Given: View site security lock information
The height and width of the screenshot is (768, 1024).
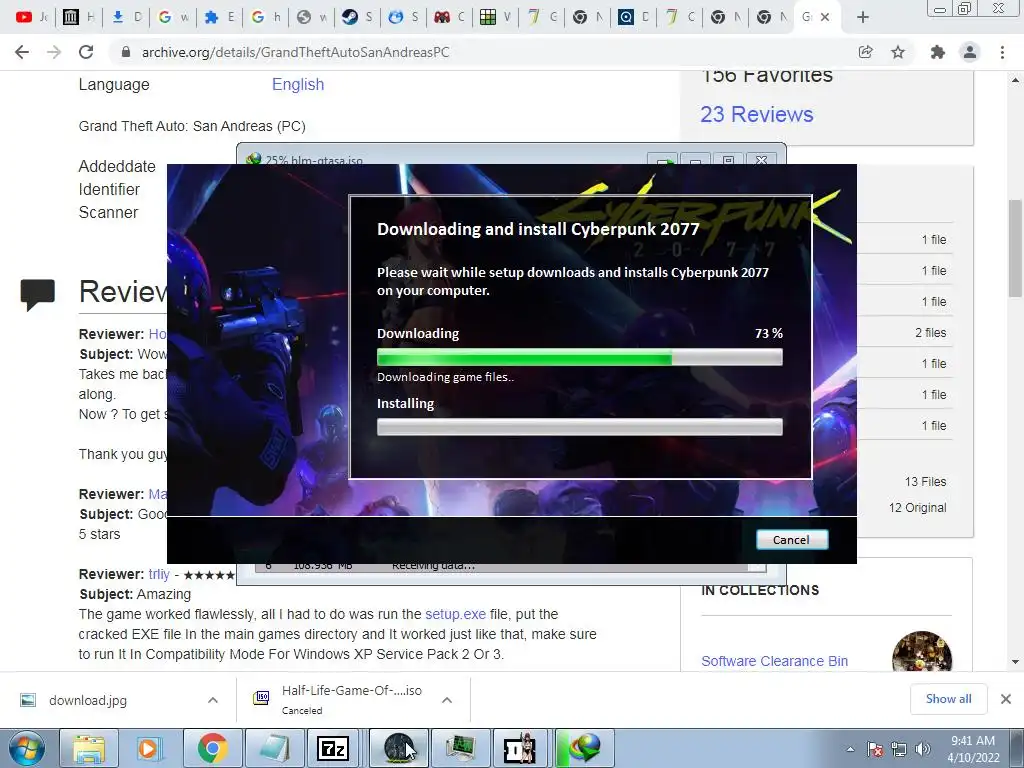Looking at the screenshot, I should click(126, 52).
